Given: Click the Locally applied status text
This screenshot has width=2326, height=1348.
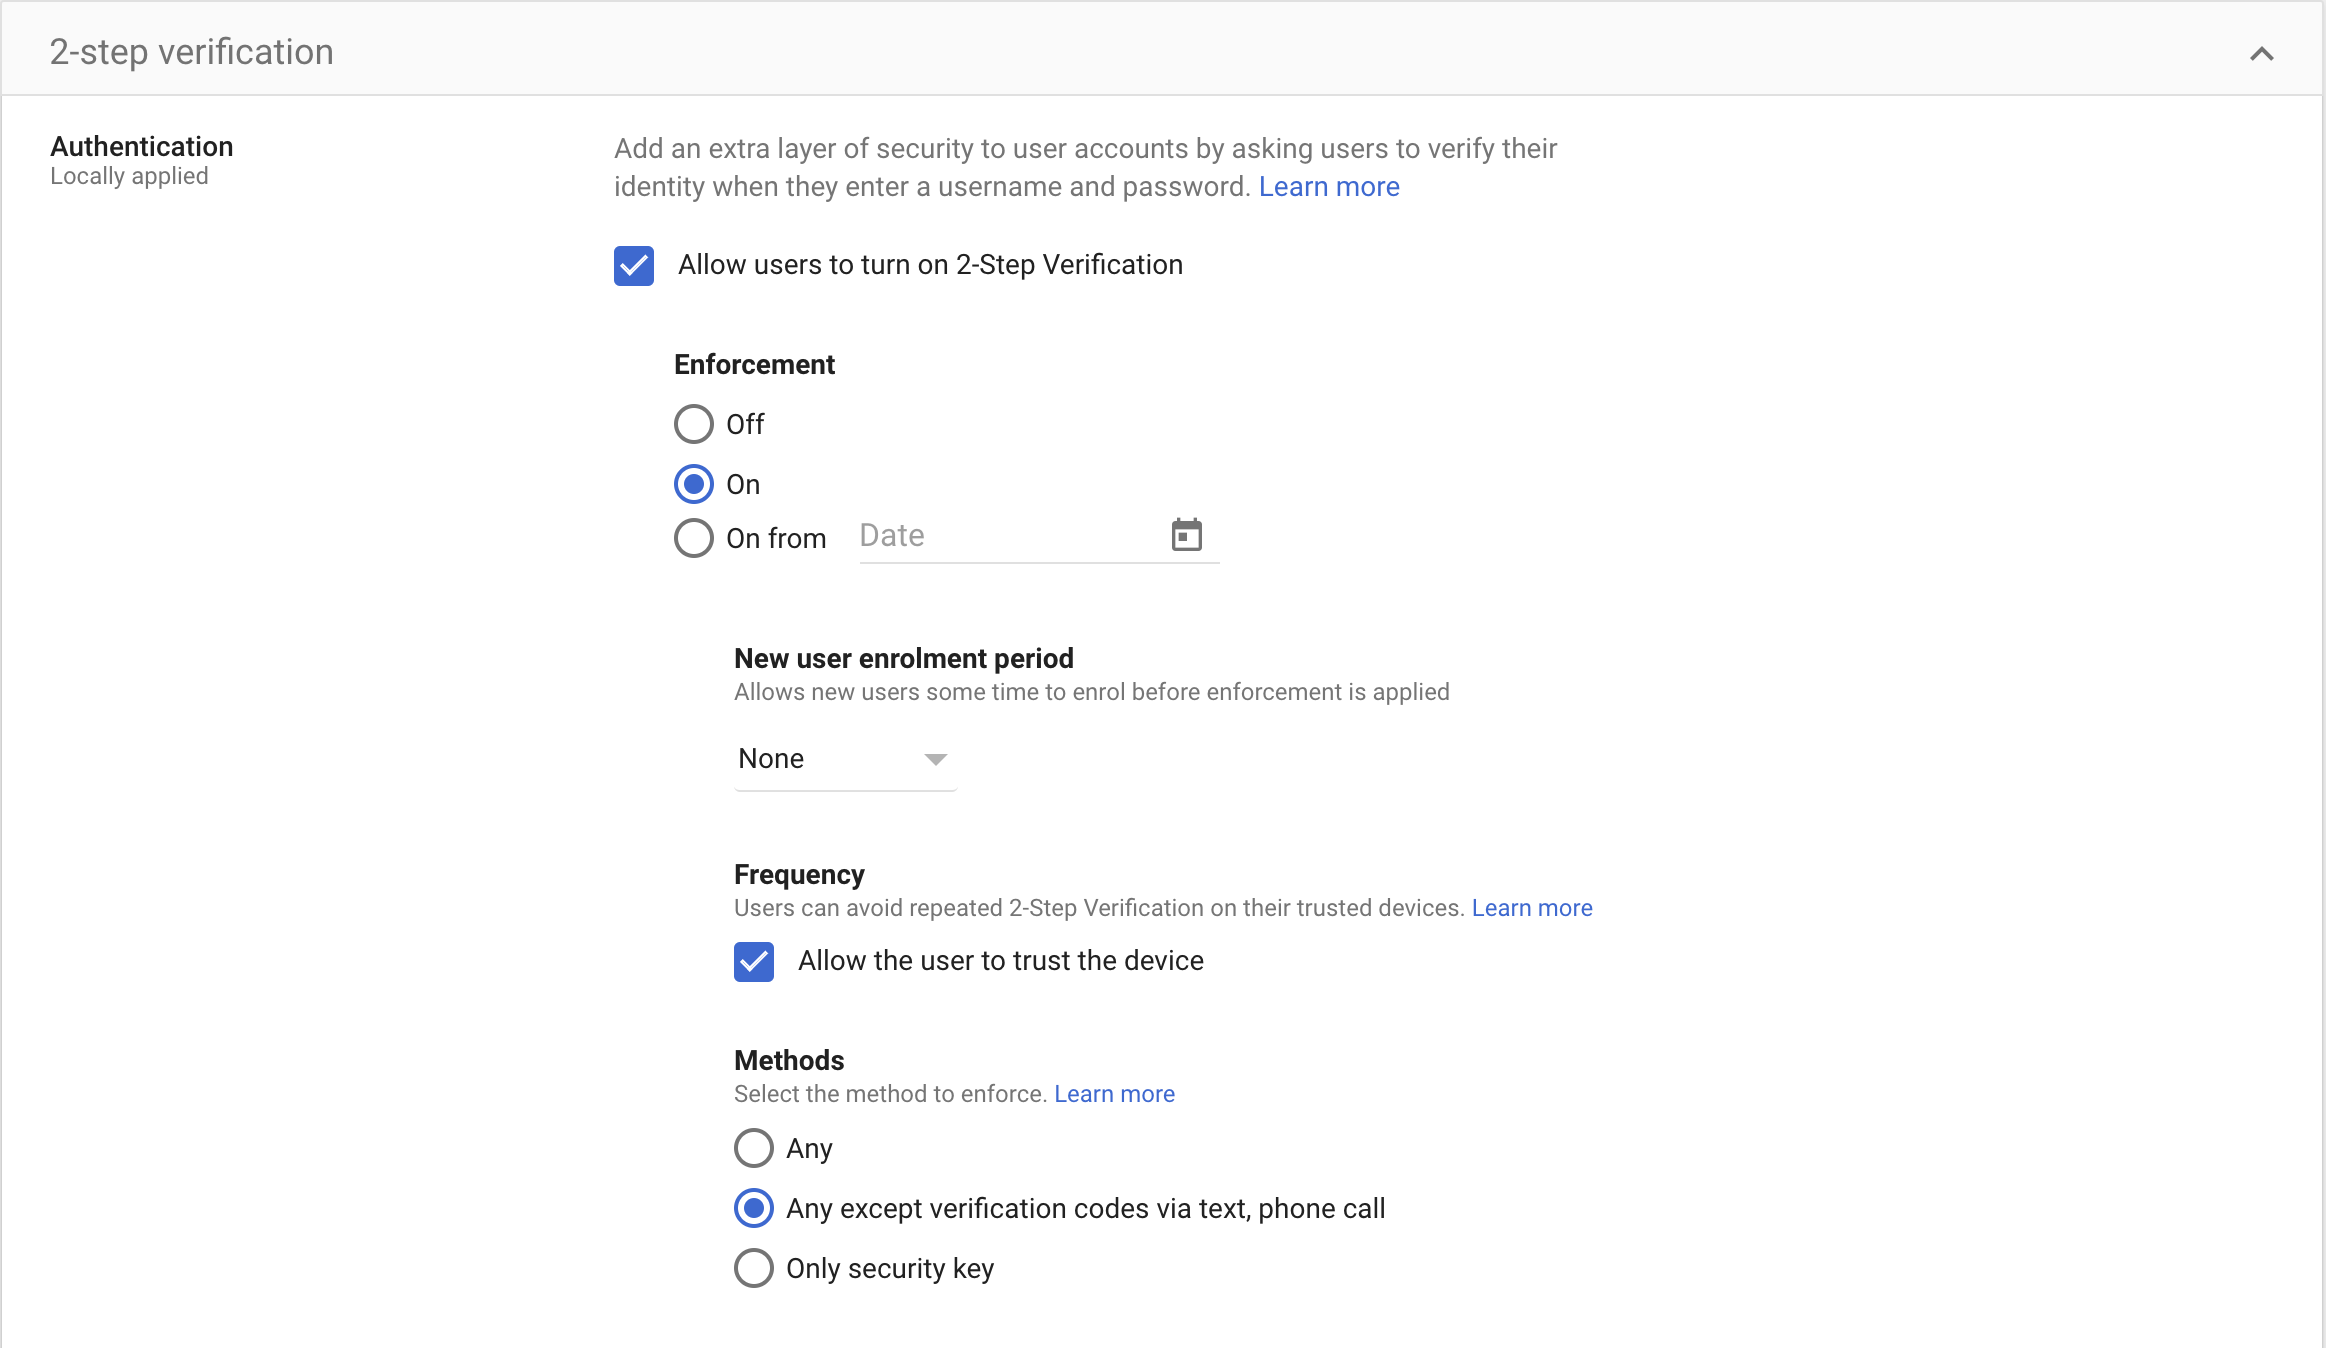Looking at the screenshot, I should [x=129, y=177].
